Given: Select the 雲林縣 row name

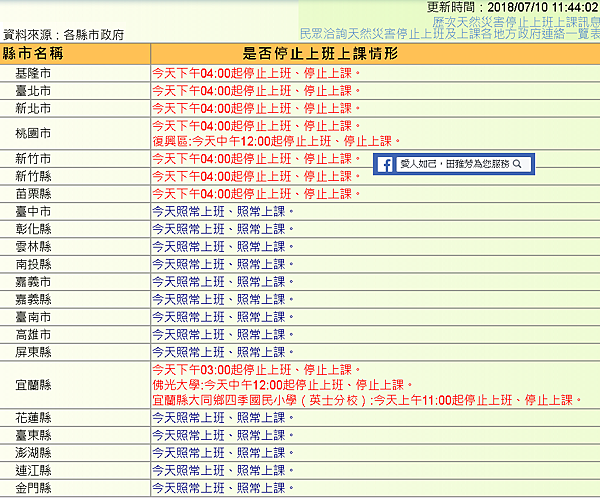Looking at the screenshot, I should (33, 247).
